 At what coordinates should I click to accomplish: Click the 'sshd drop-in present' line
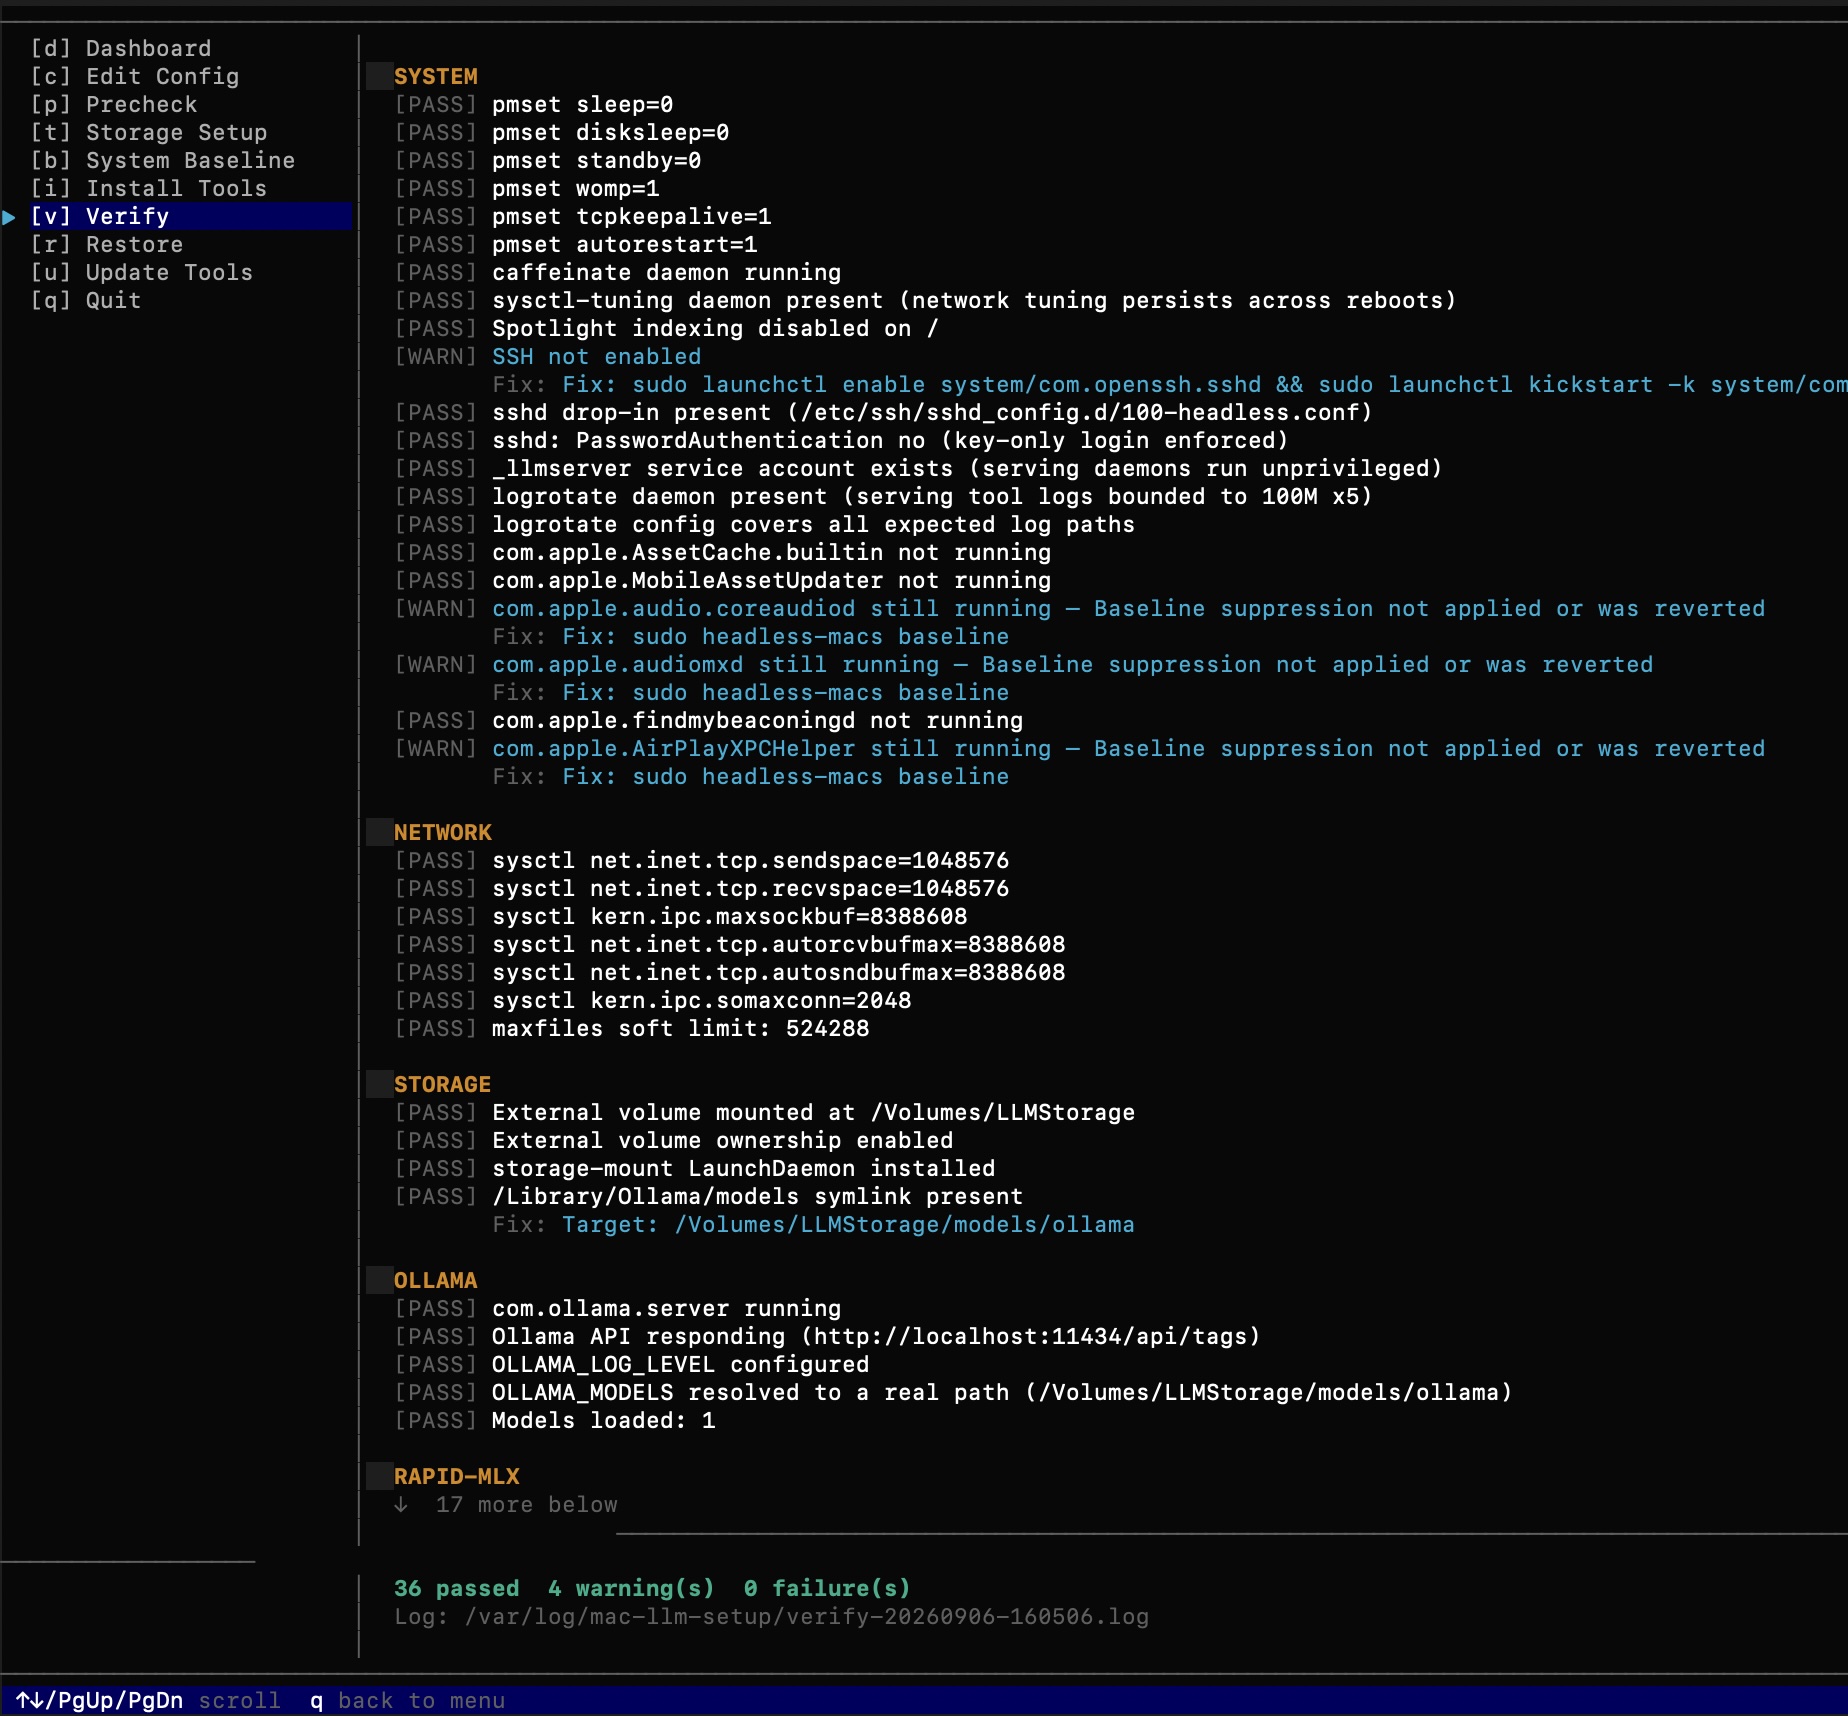click(x=883, y=412)
